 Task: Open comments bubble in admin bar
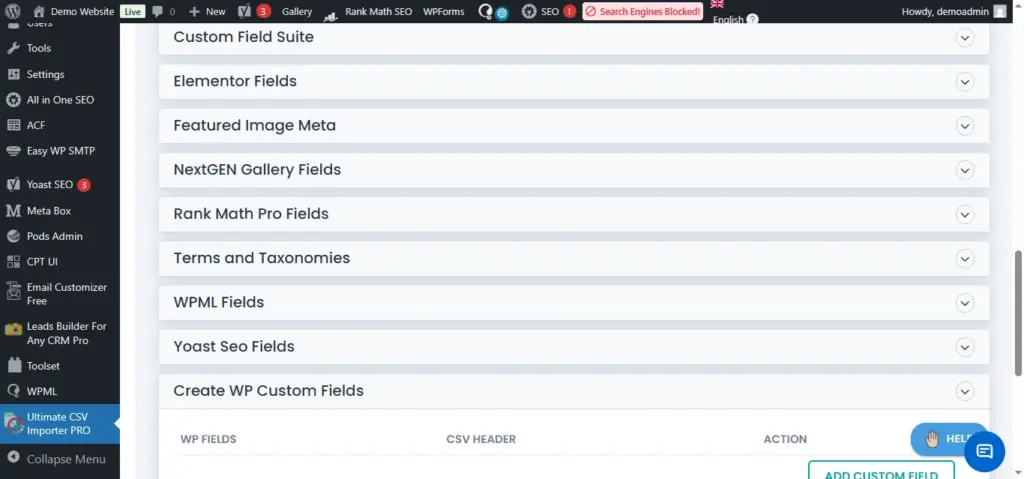157,11
